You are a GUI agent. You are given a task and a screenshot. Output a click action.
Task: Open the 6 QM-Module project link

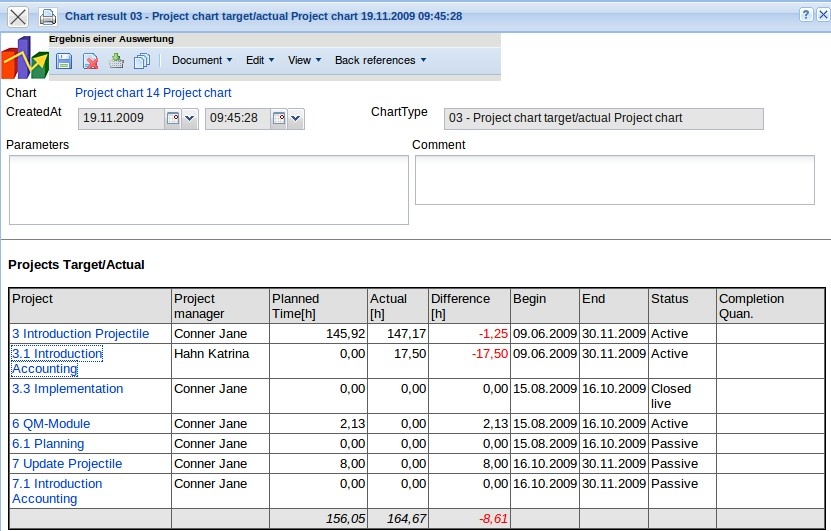tap(50, 424)
